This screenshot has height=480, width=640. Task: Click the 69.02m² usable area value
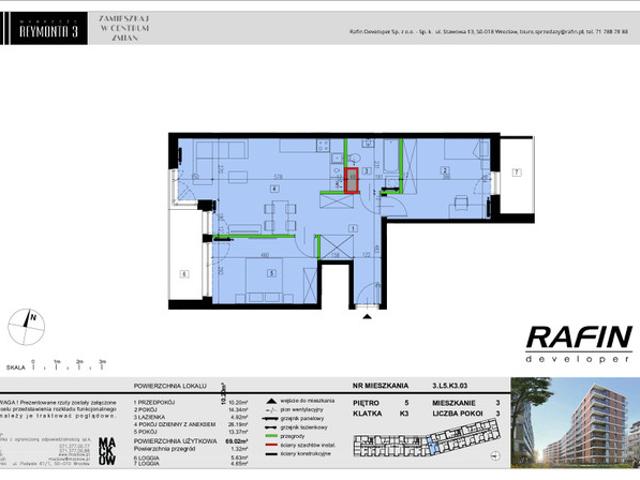click(237, 441)
